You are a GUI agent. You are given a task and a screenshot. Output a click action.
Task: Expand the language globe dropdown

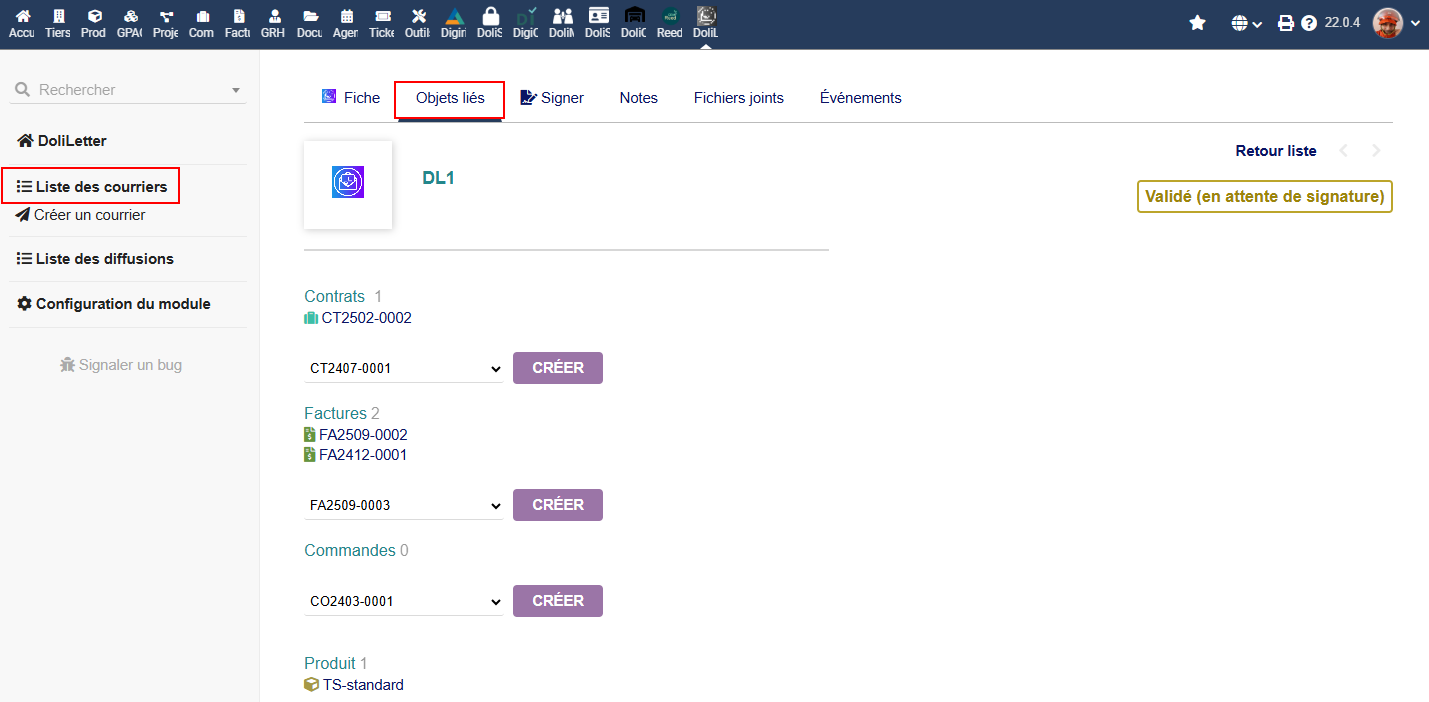1246,23
